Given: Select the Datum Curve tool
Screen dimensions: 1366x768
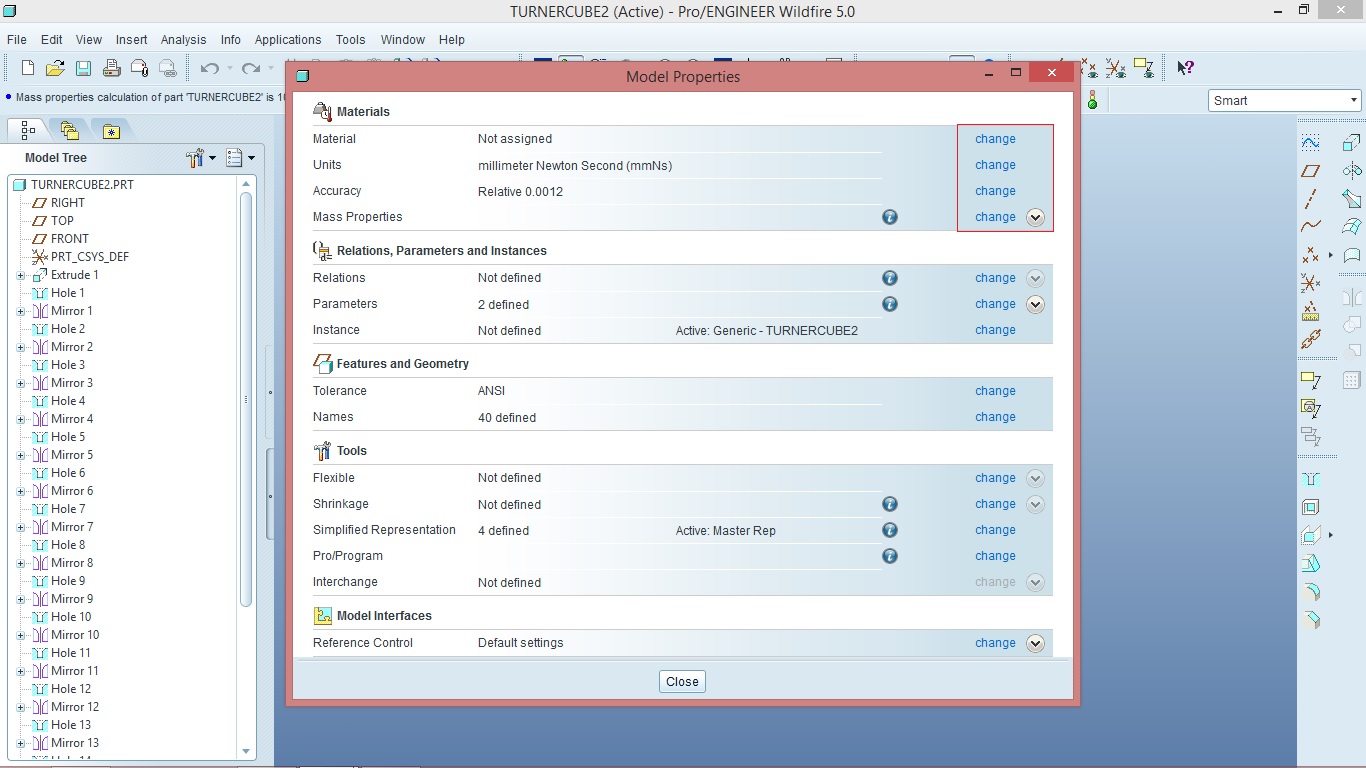Looking at the screenshot, I should pos(1310,226).
